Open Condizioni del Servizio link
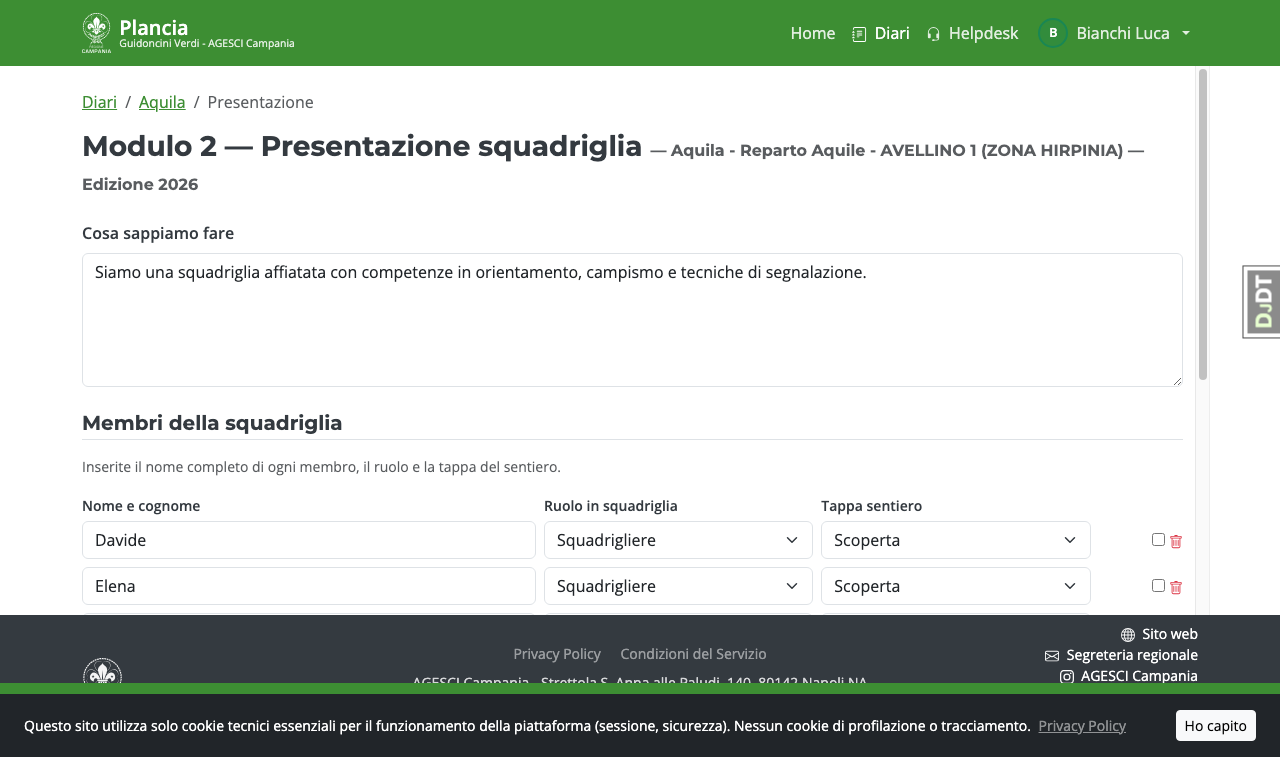1280x757 pixels. 693,654
